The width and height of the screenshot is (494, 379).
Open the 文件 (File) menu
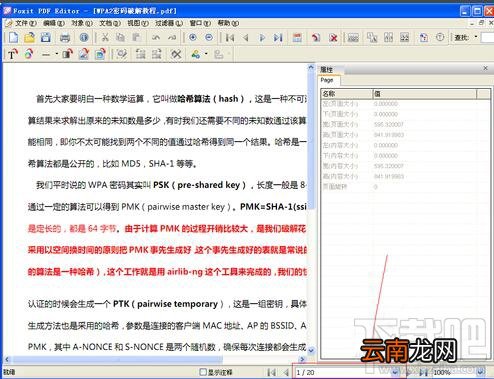pos(25,23)
